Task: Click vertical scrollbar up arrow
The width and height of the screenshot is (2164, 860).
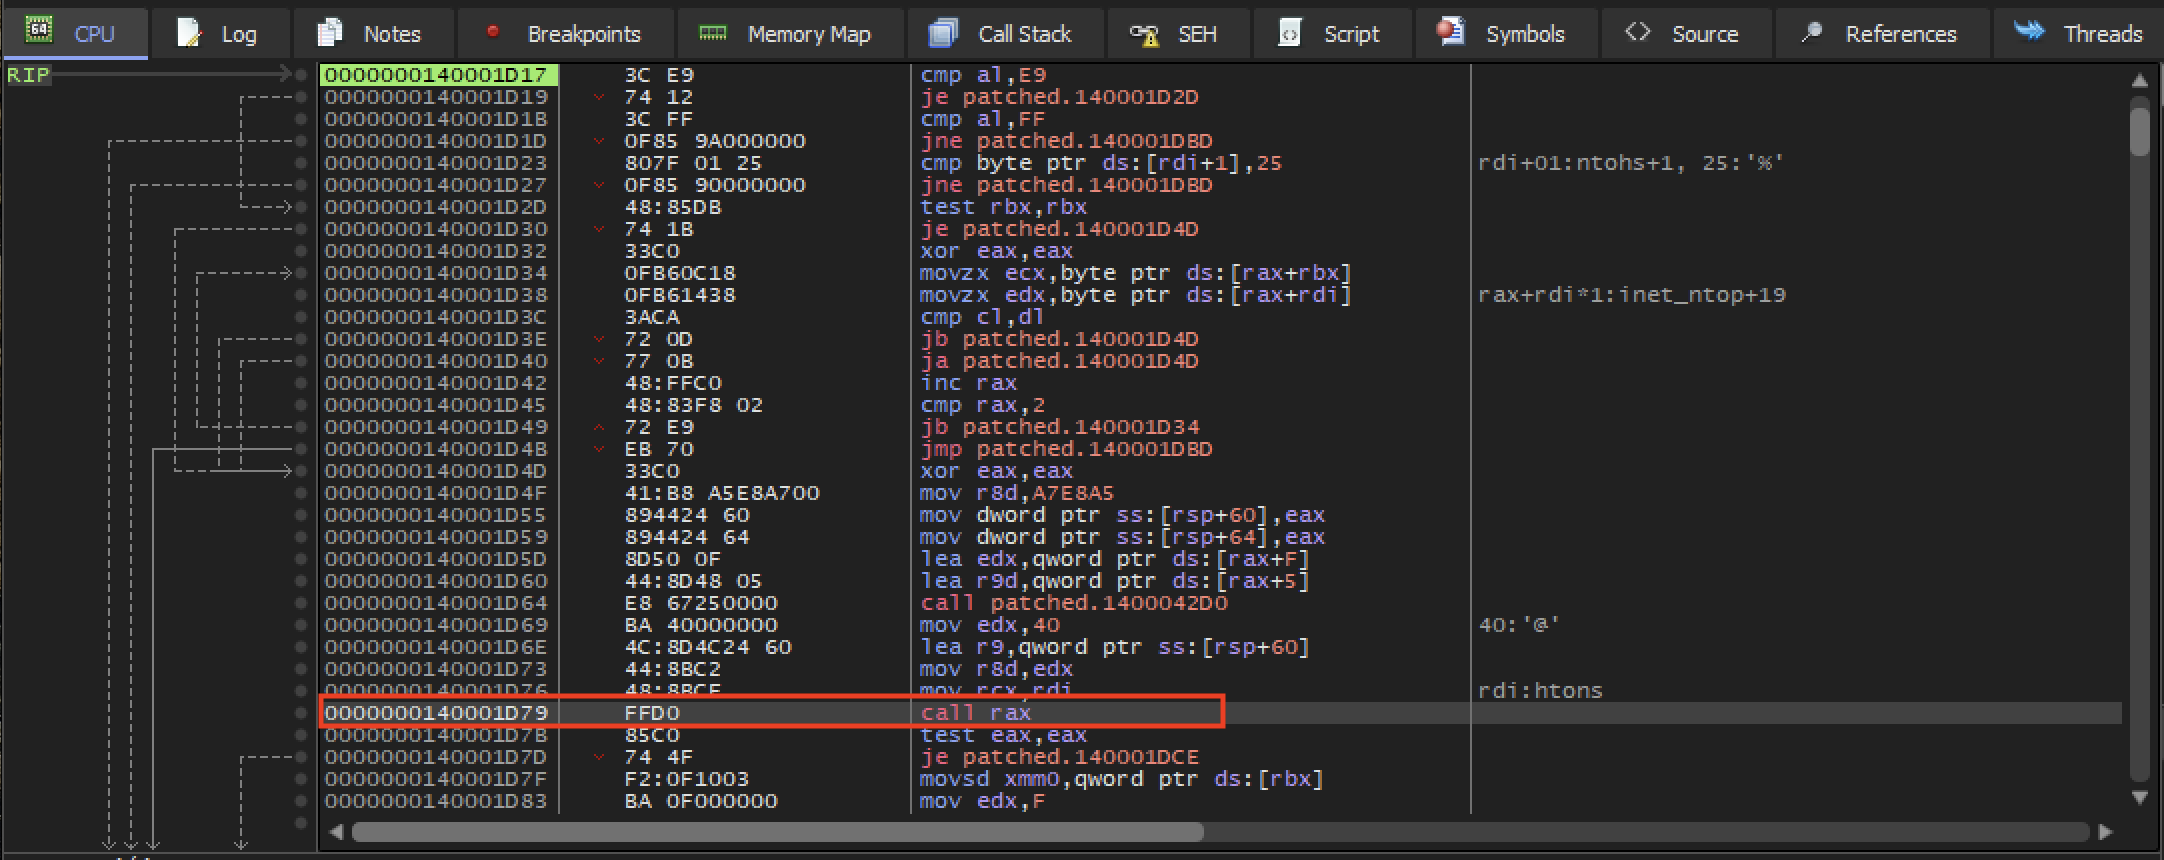Action: [2139, 80]
